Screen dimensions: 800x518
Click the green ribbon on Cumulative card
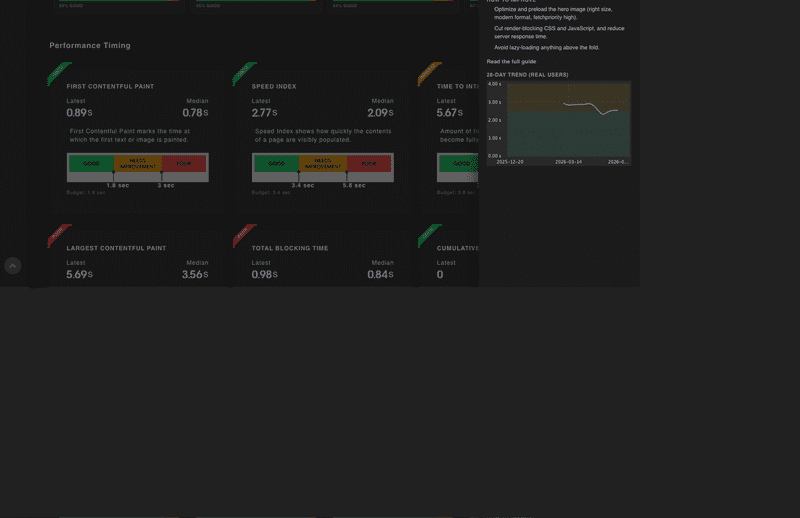pos(430,235)
